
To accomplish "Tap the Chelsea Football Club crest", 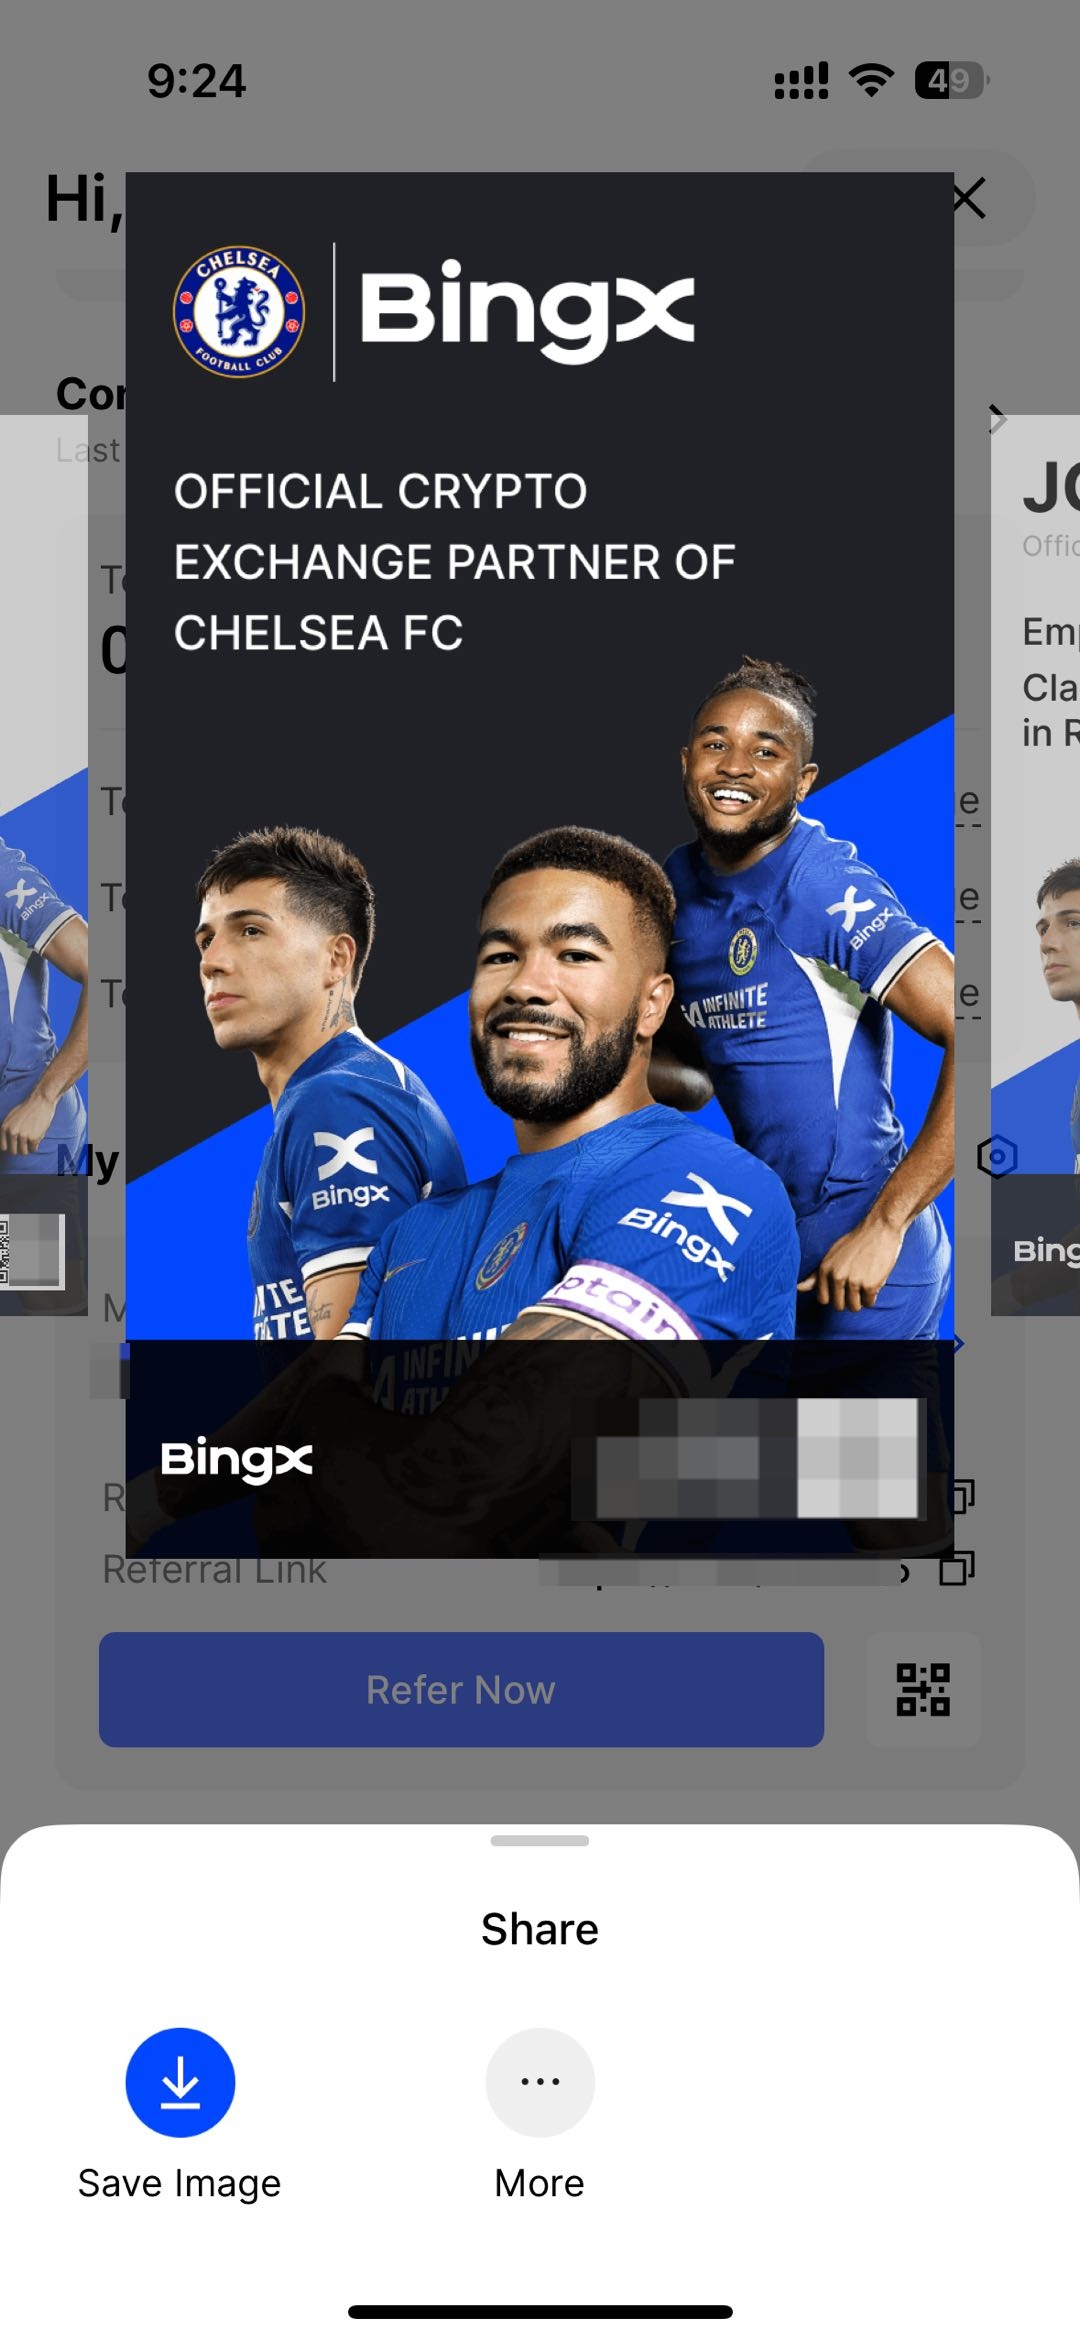I will coord(239,311).
